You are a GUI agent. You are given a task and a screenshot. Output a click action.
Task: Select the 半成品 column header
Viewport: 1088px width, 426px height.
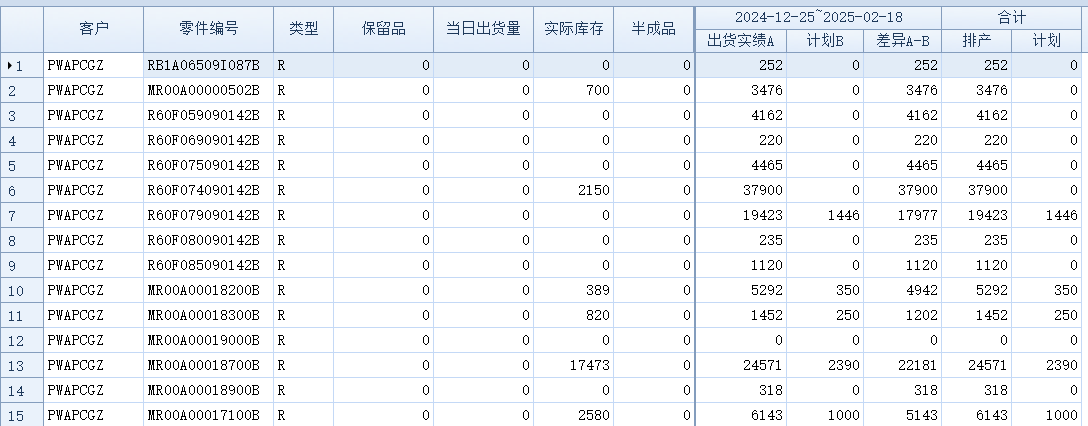[x=653, y=29]
